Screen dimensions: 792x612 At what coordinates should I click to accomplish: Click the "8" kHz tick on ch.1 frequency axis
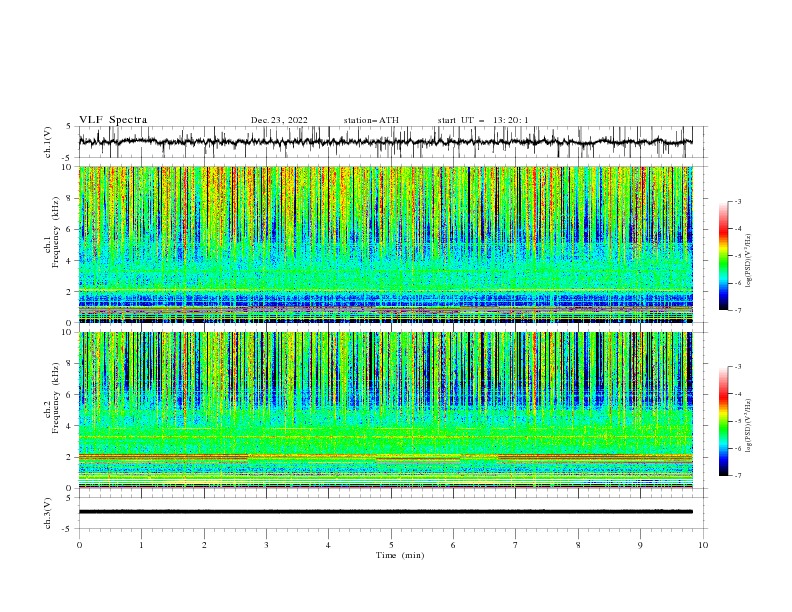[x=70, y=198]
